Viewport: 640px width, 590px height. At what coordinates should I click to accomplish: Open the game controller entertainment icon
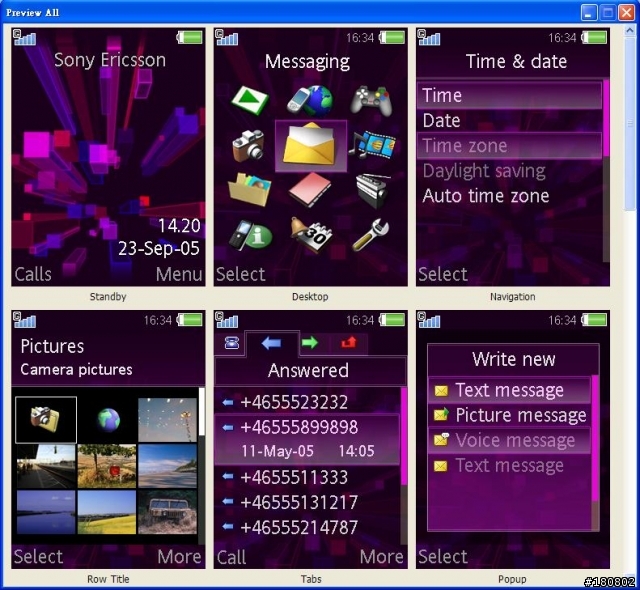(x=371, y=100)
